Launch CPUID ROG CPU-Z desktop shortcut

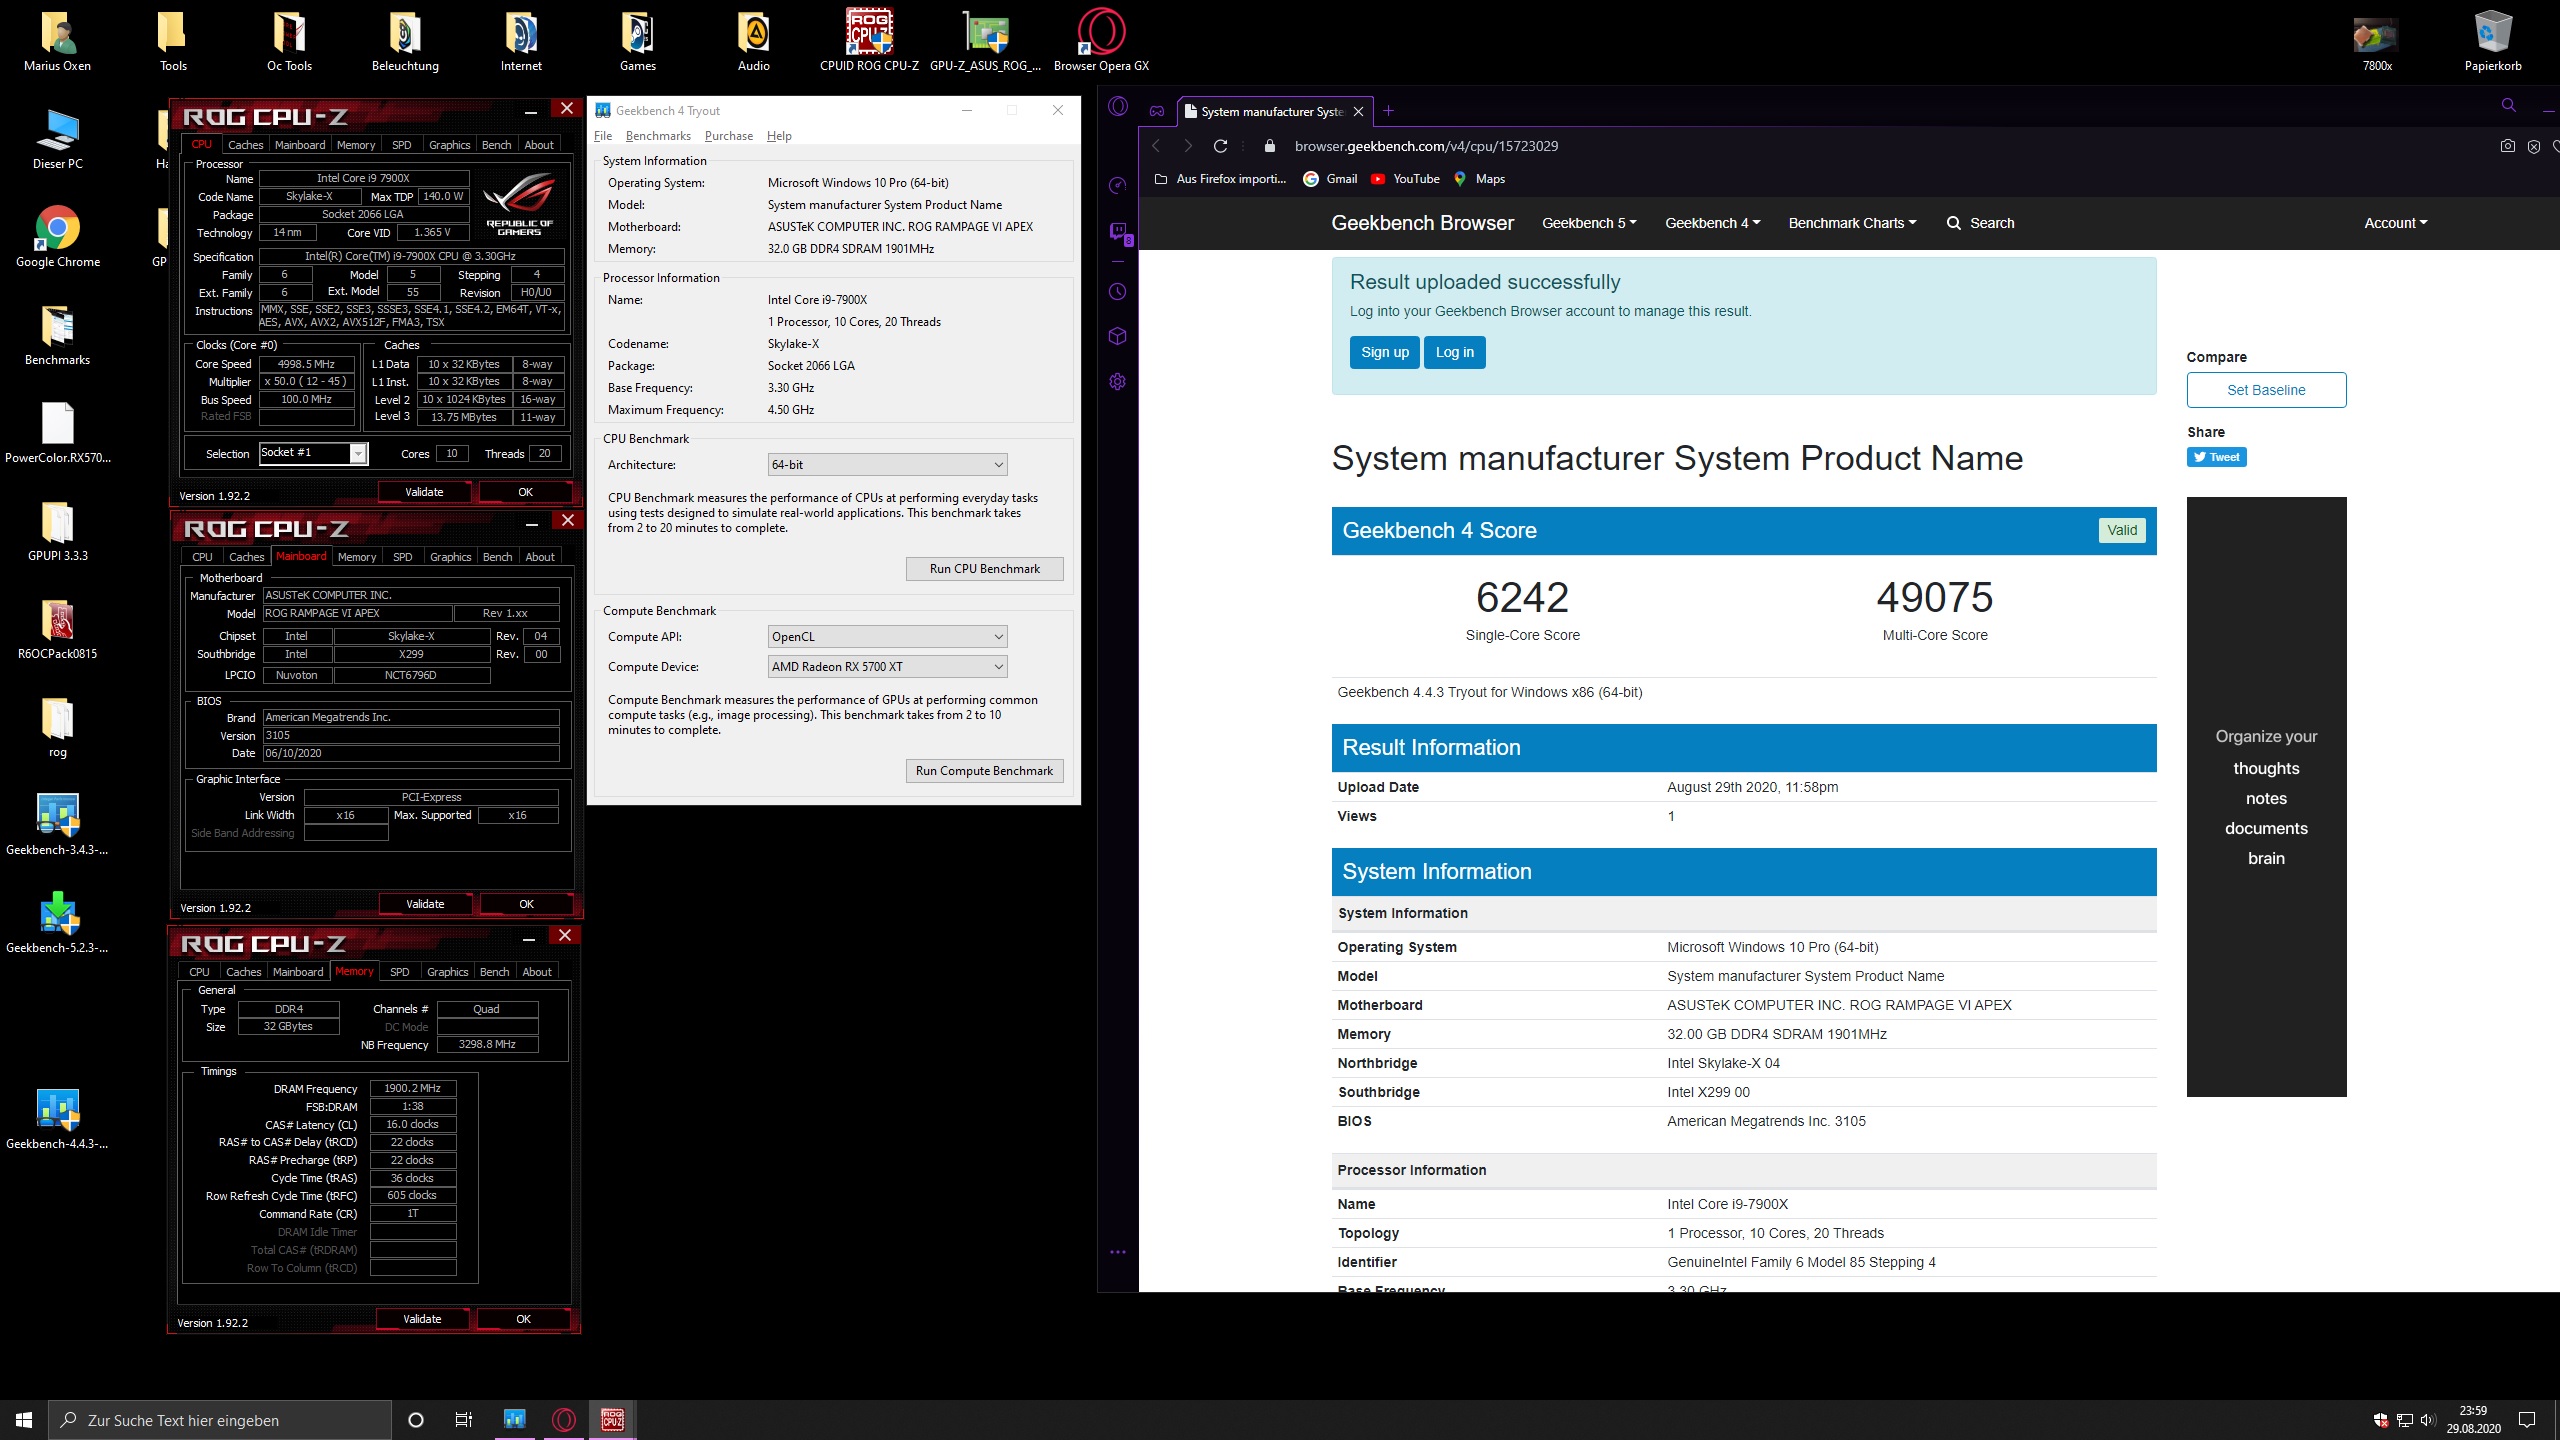pos(869,42)
